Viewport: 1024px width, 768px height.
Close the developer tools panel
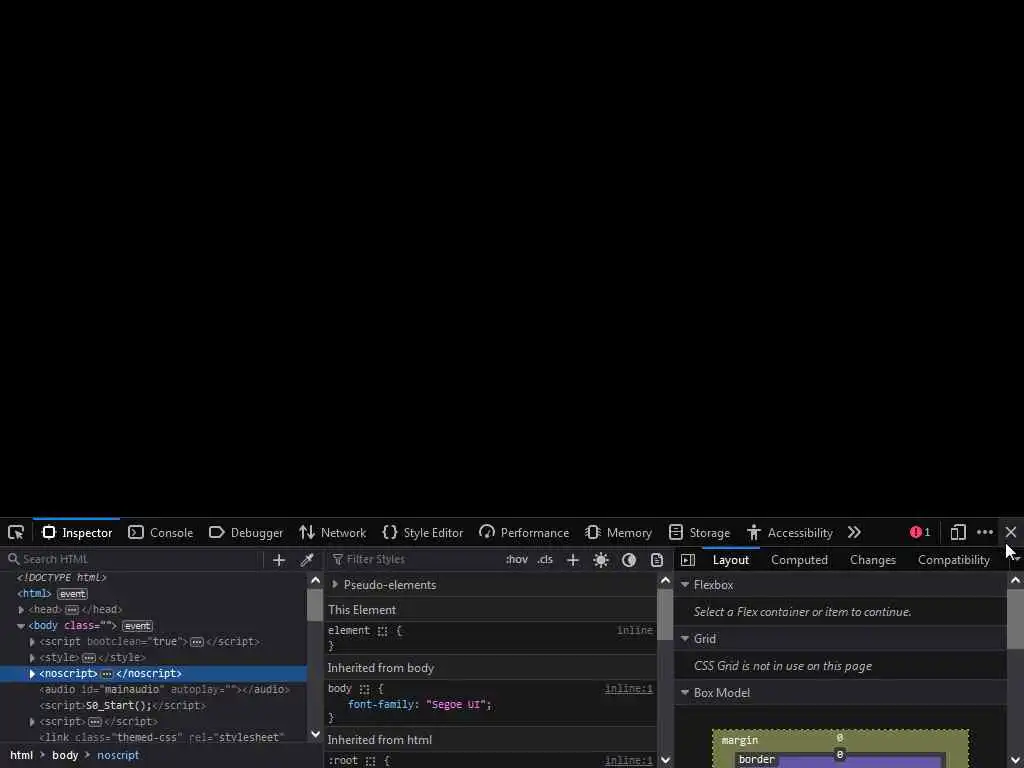1011,532
